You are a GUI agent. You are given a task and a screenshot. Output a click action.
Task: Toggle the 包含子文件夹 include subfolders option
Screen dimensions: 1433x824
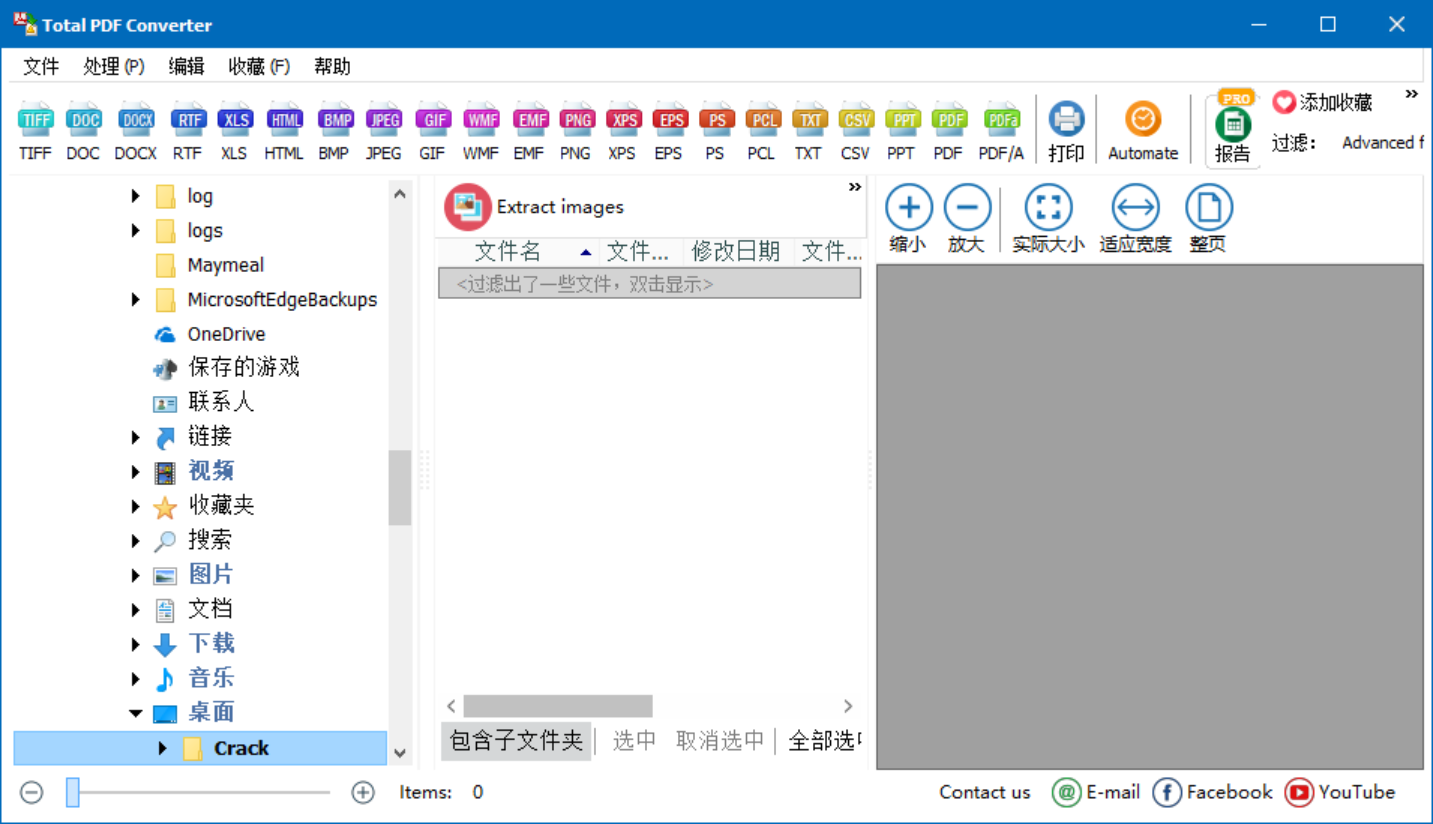[x=516, y=741]
